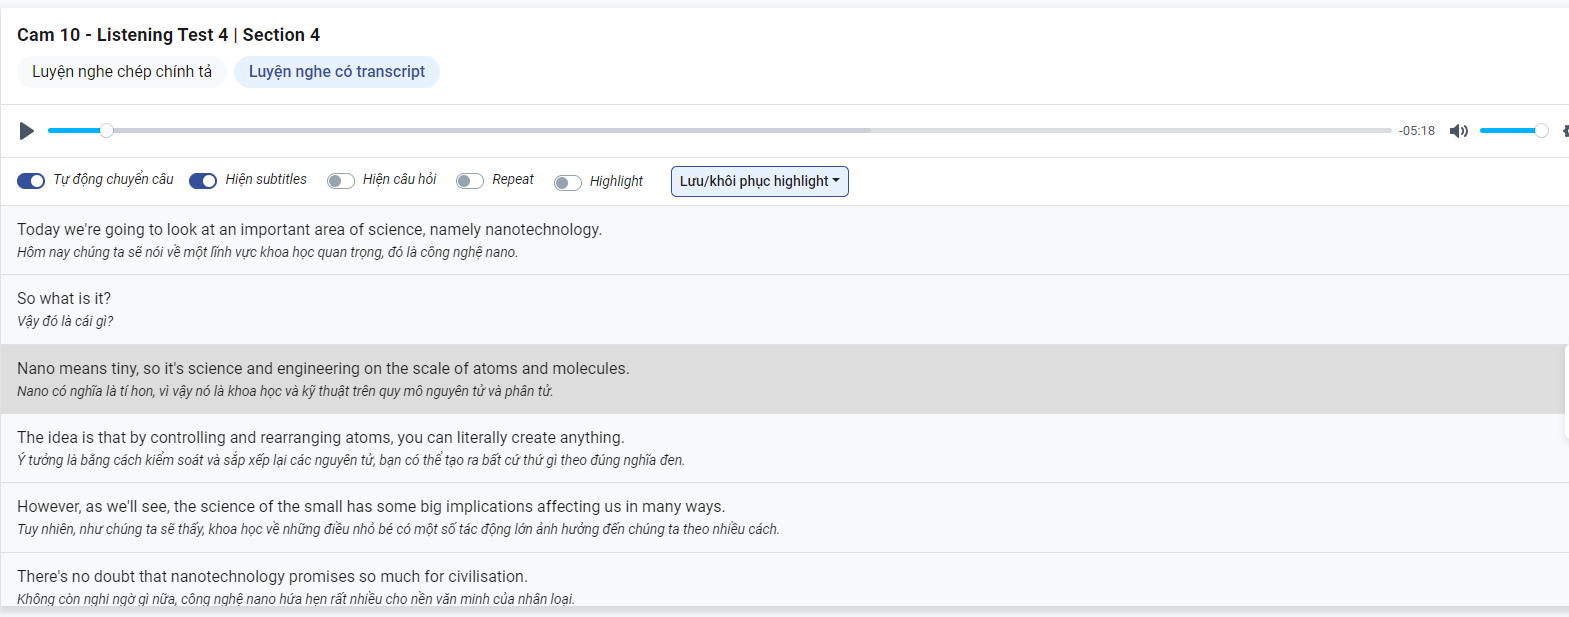Toggle Tự động chuyển câu switch
Image resolution: width=1569 pixels, height=617 pixels.
tap(31, 181)
